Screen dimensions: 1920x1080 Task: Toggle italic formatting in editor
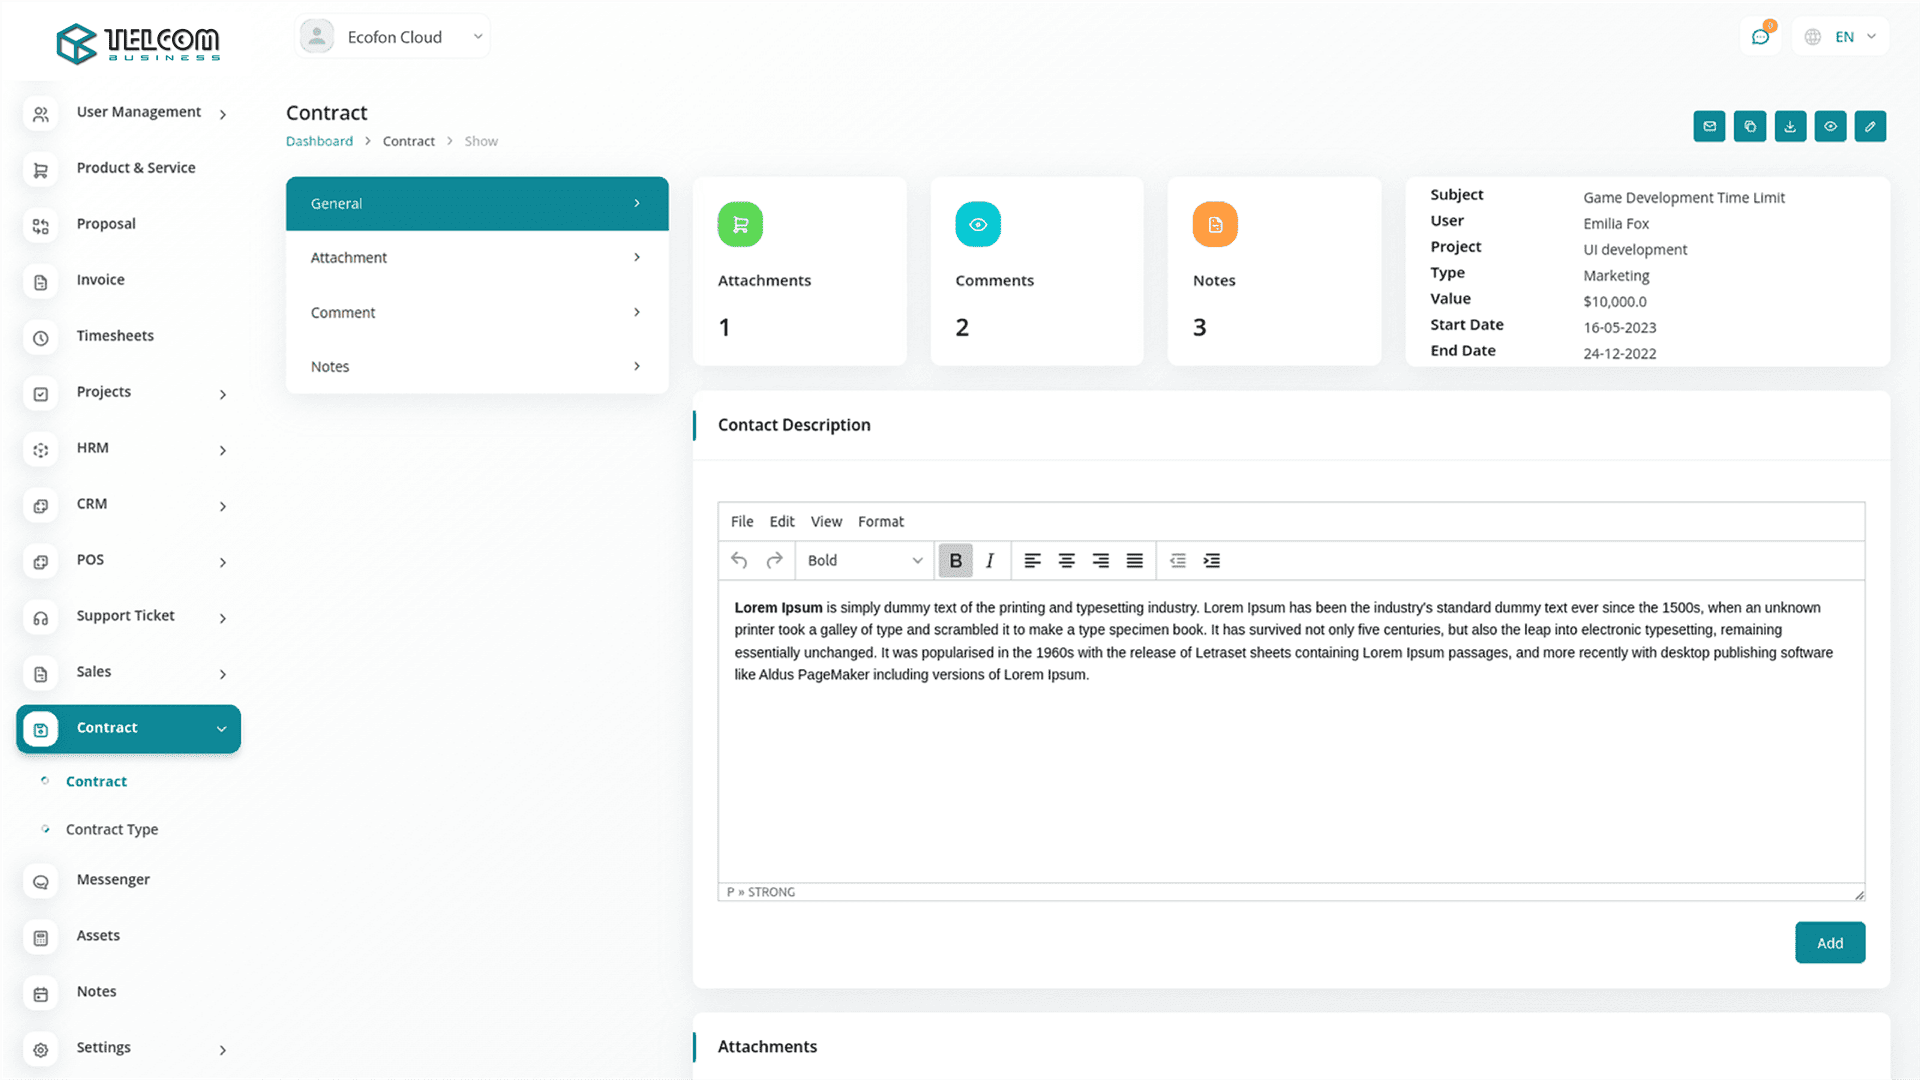(990, 561)
